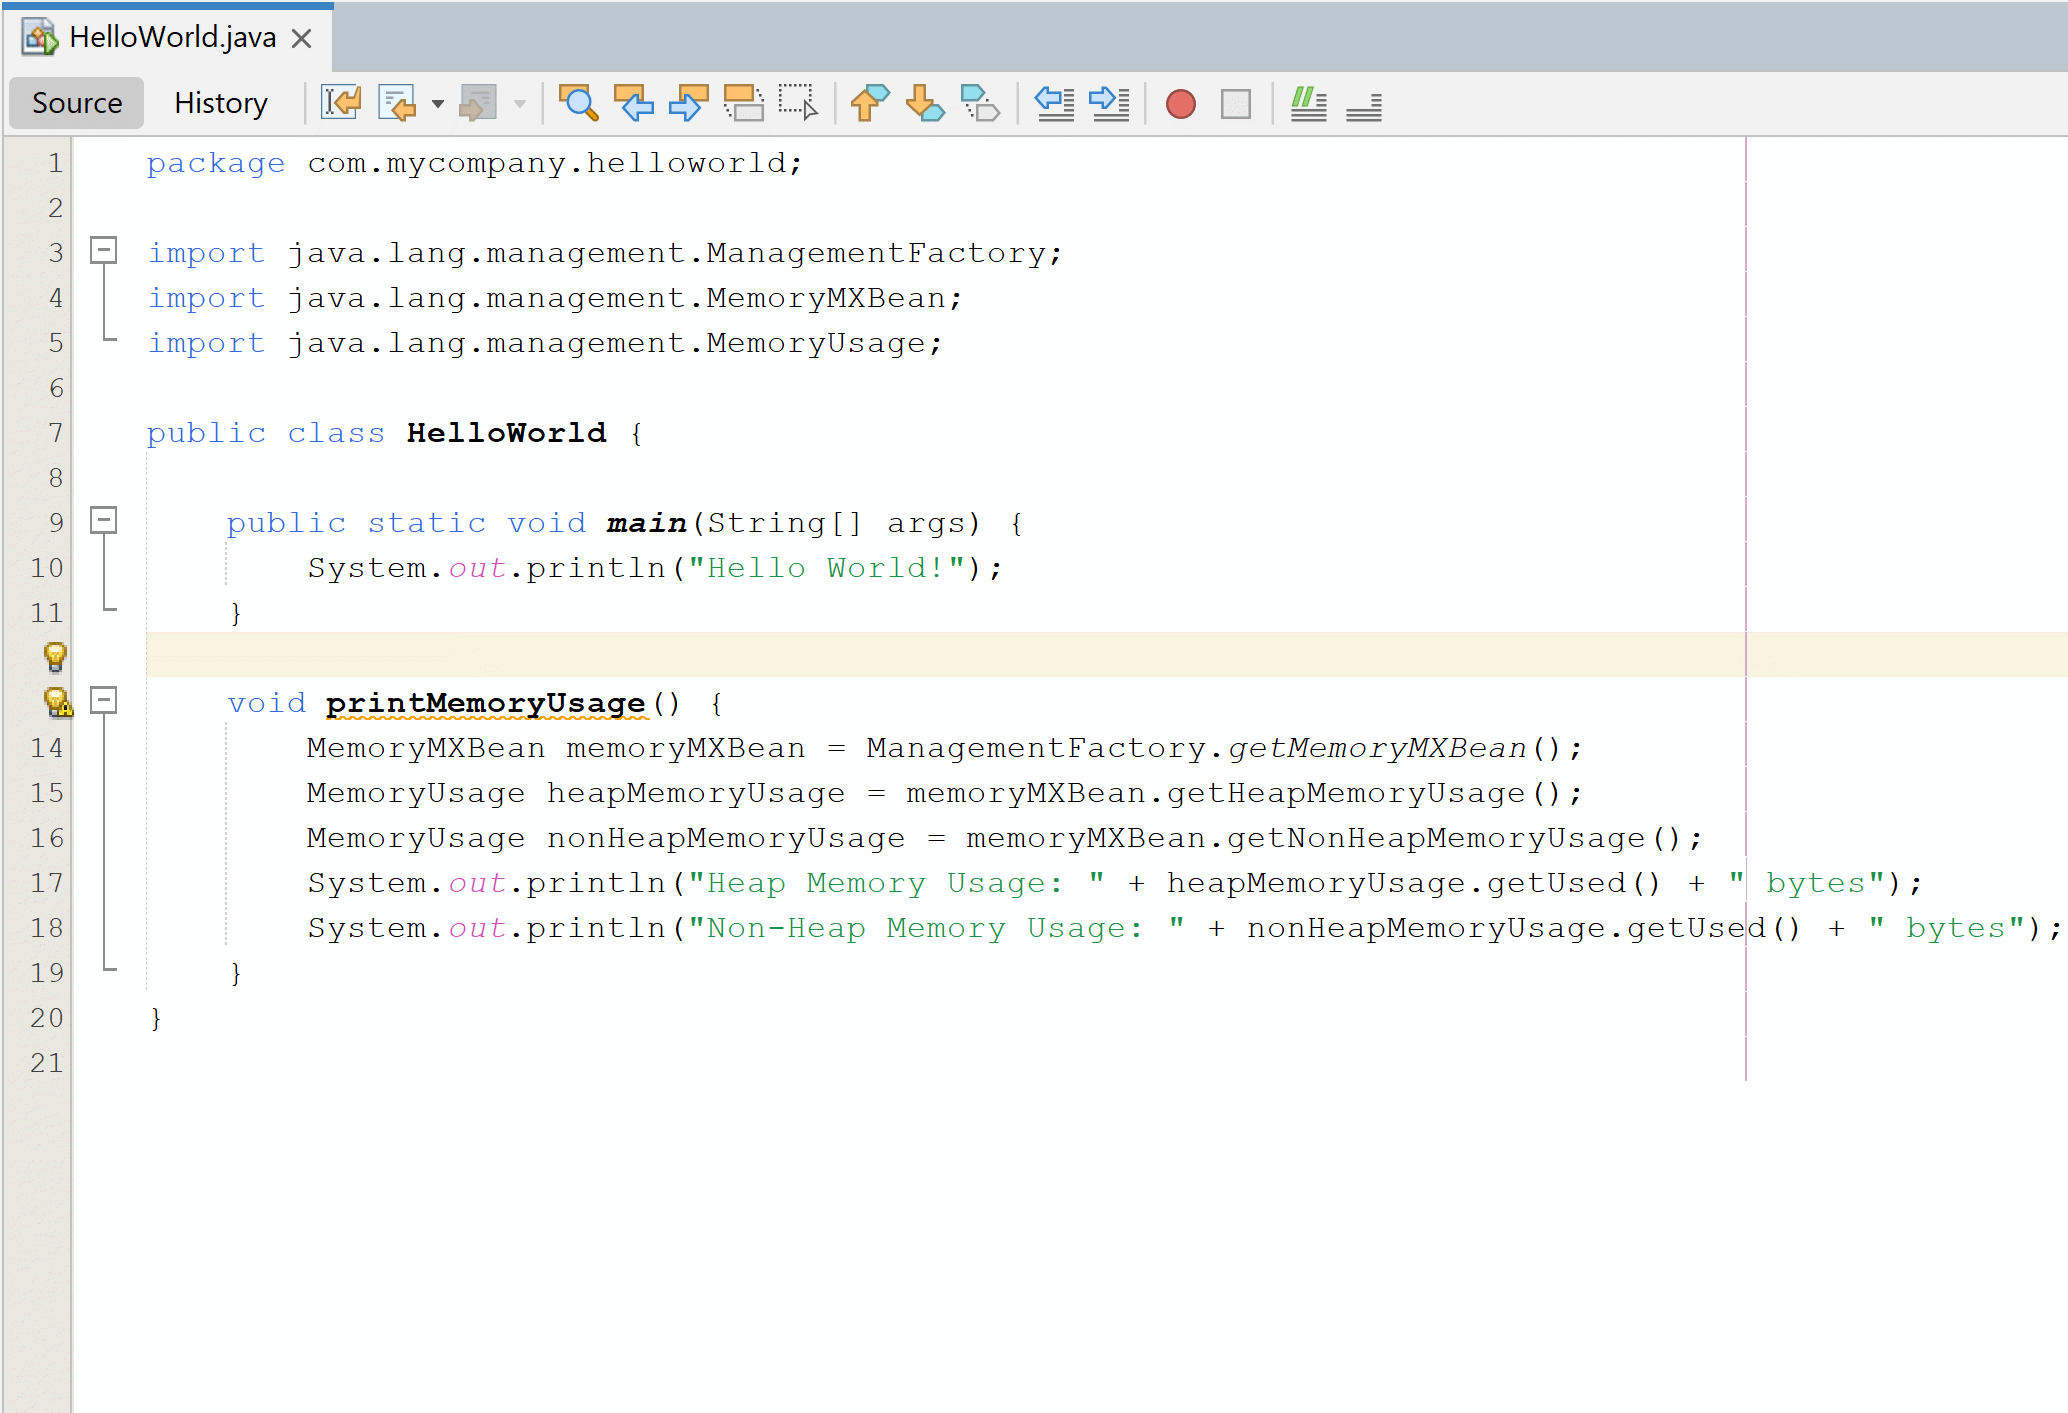Toggle Highlight Search icon
2068x1413 pixels.
(x=743, y=103)
